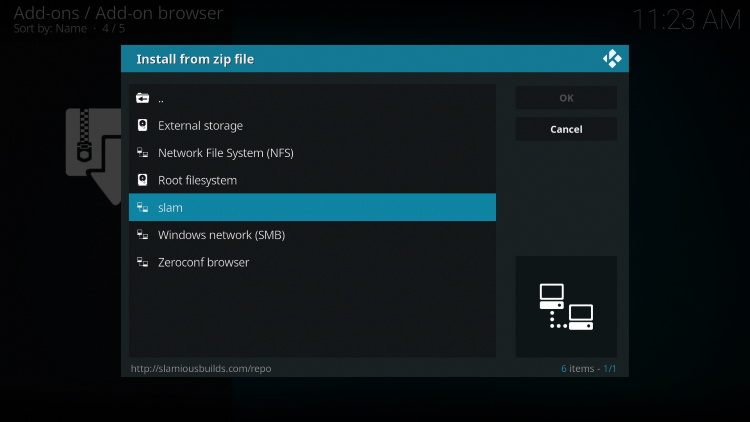
Task: Click the parent folder back-arrow icon
Action: point(143,98)
